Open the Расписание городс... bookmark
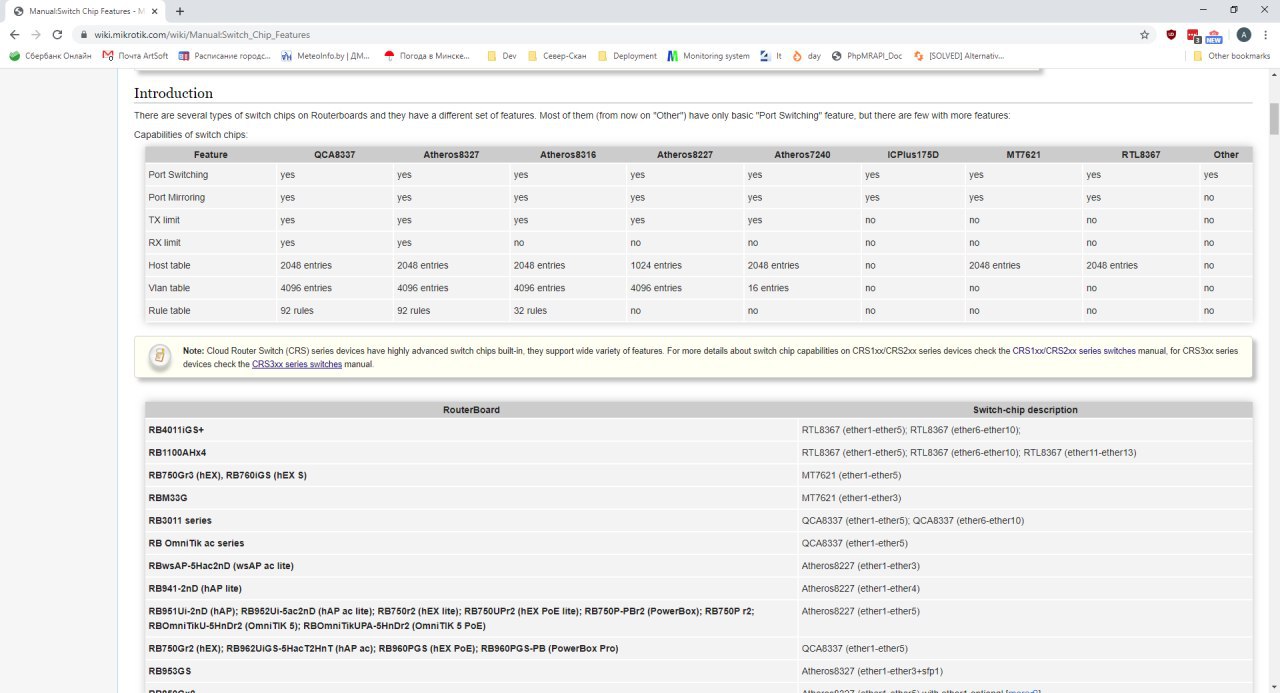 click(225, 56)
